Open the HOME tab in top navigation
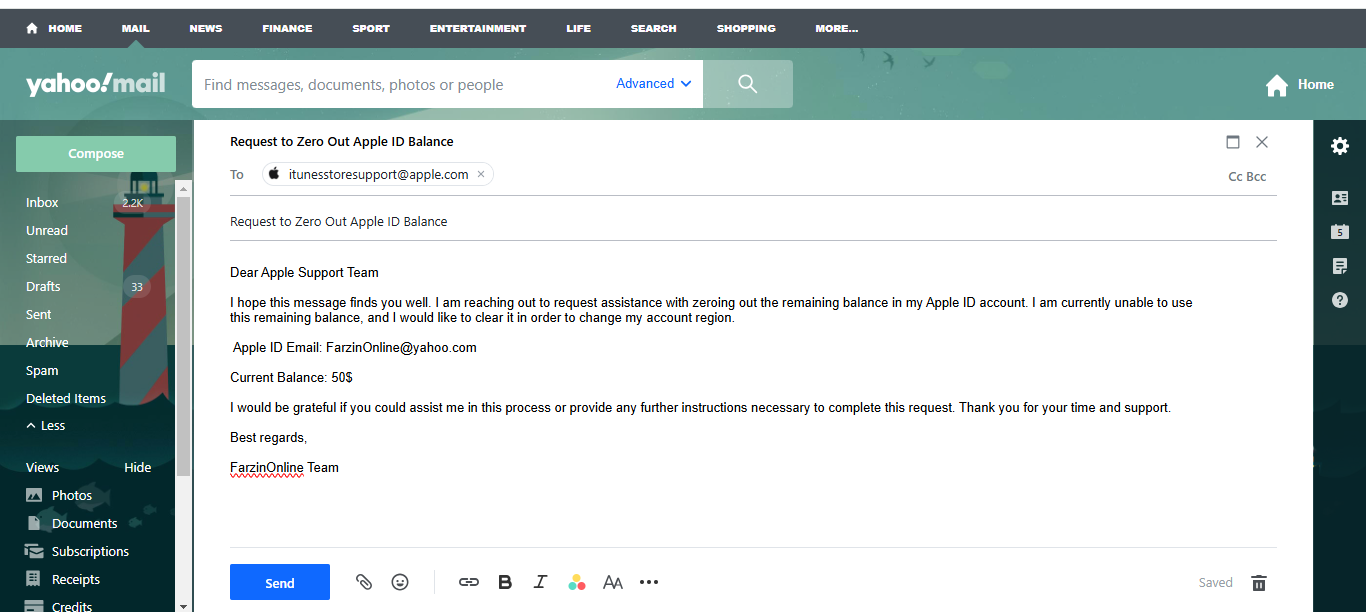This screenshot has height=612, width=1366. click(x=54, y=28)
